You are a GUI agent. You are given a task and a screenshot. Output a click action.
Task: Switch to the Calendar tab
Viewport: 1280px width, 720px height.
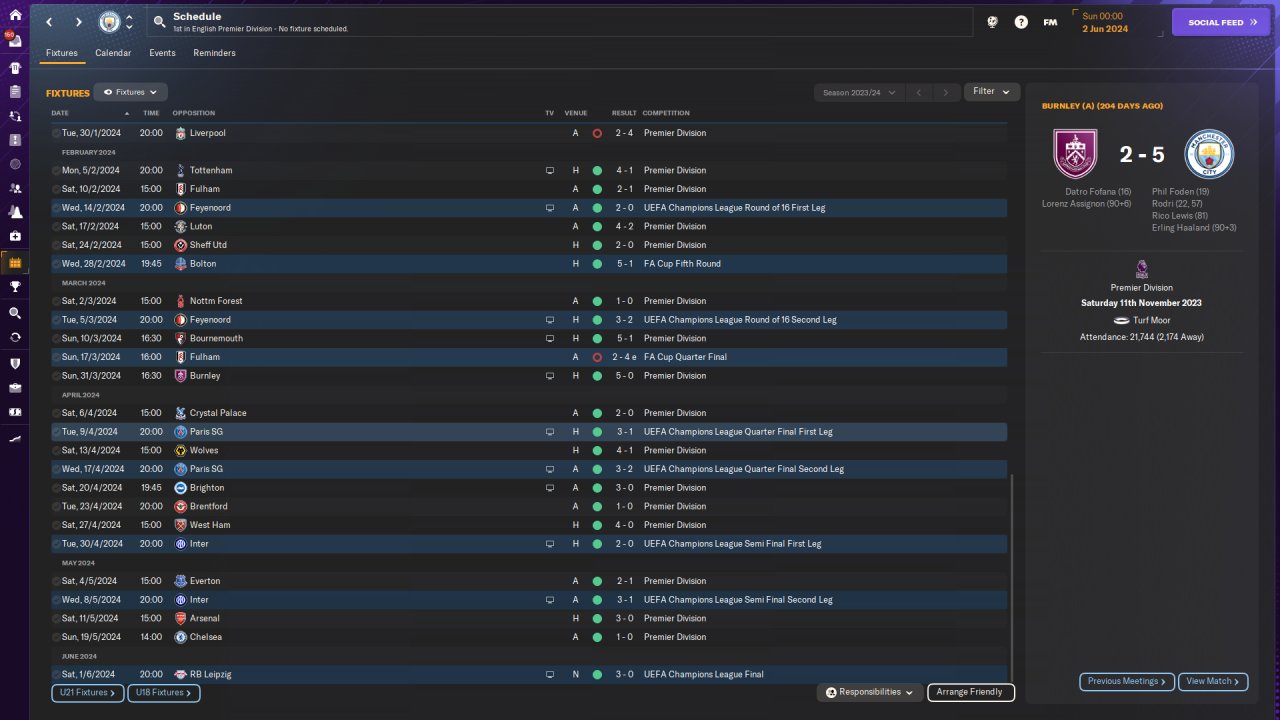tap(113, 53)
